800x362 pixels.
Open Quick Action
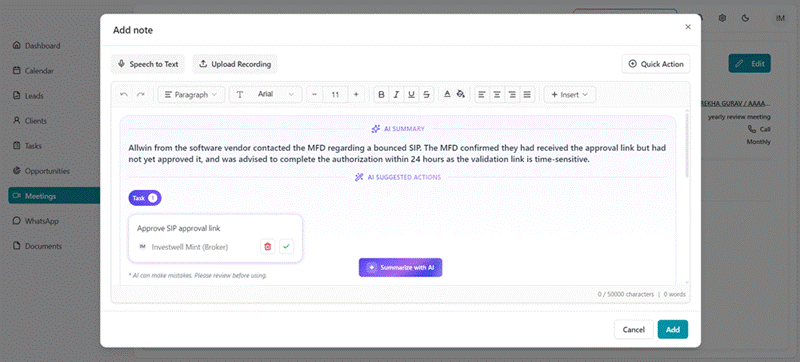click(x=656, y=64)
